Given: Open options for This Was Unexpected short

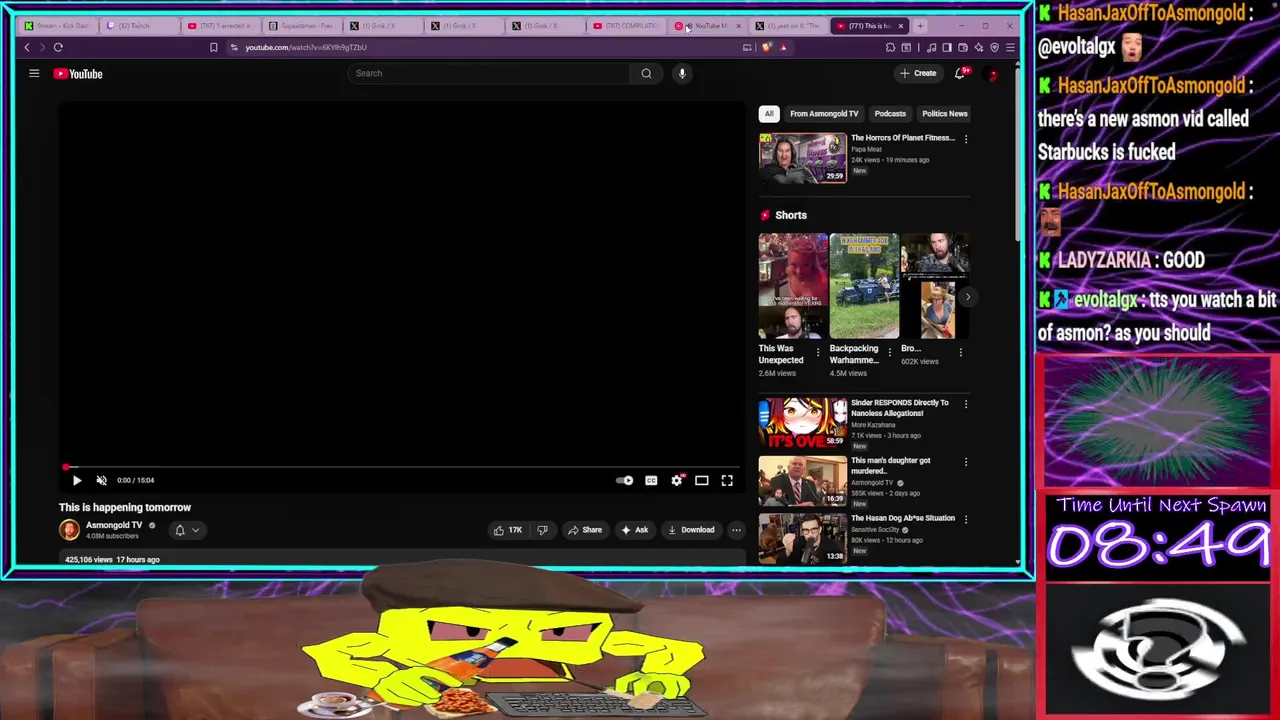Looking at the screenshot, I should coord(818,352).
